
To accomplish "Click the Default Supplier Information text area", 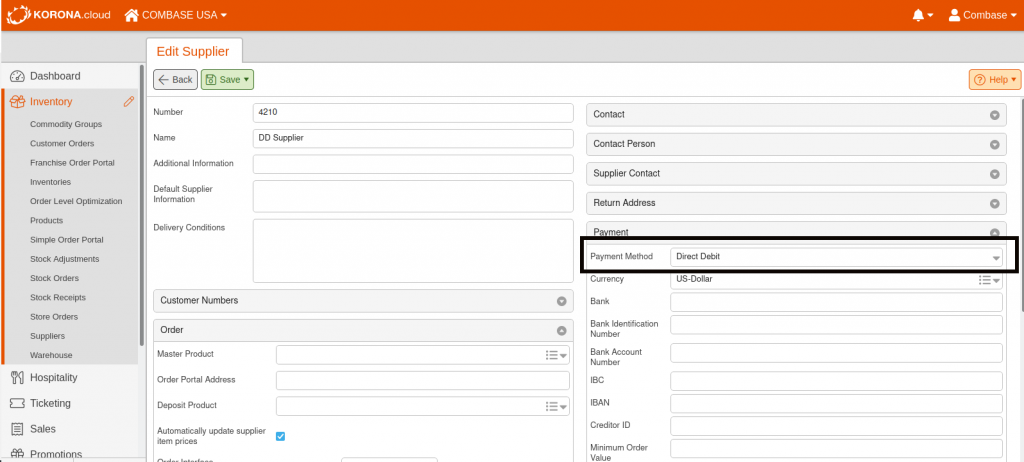I will pos(413,196).
